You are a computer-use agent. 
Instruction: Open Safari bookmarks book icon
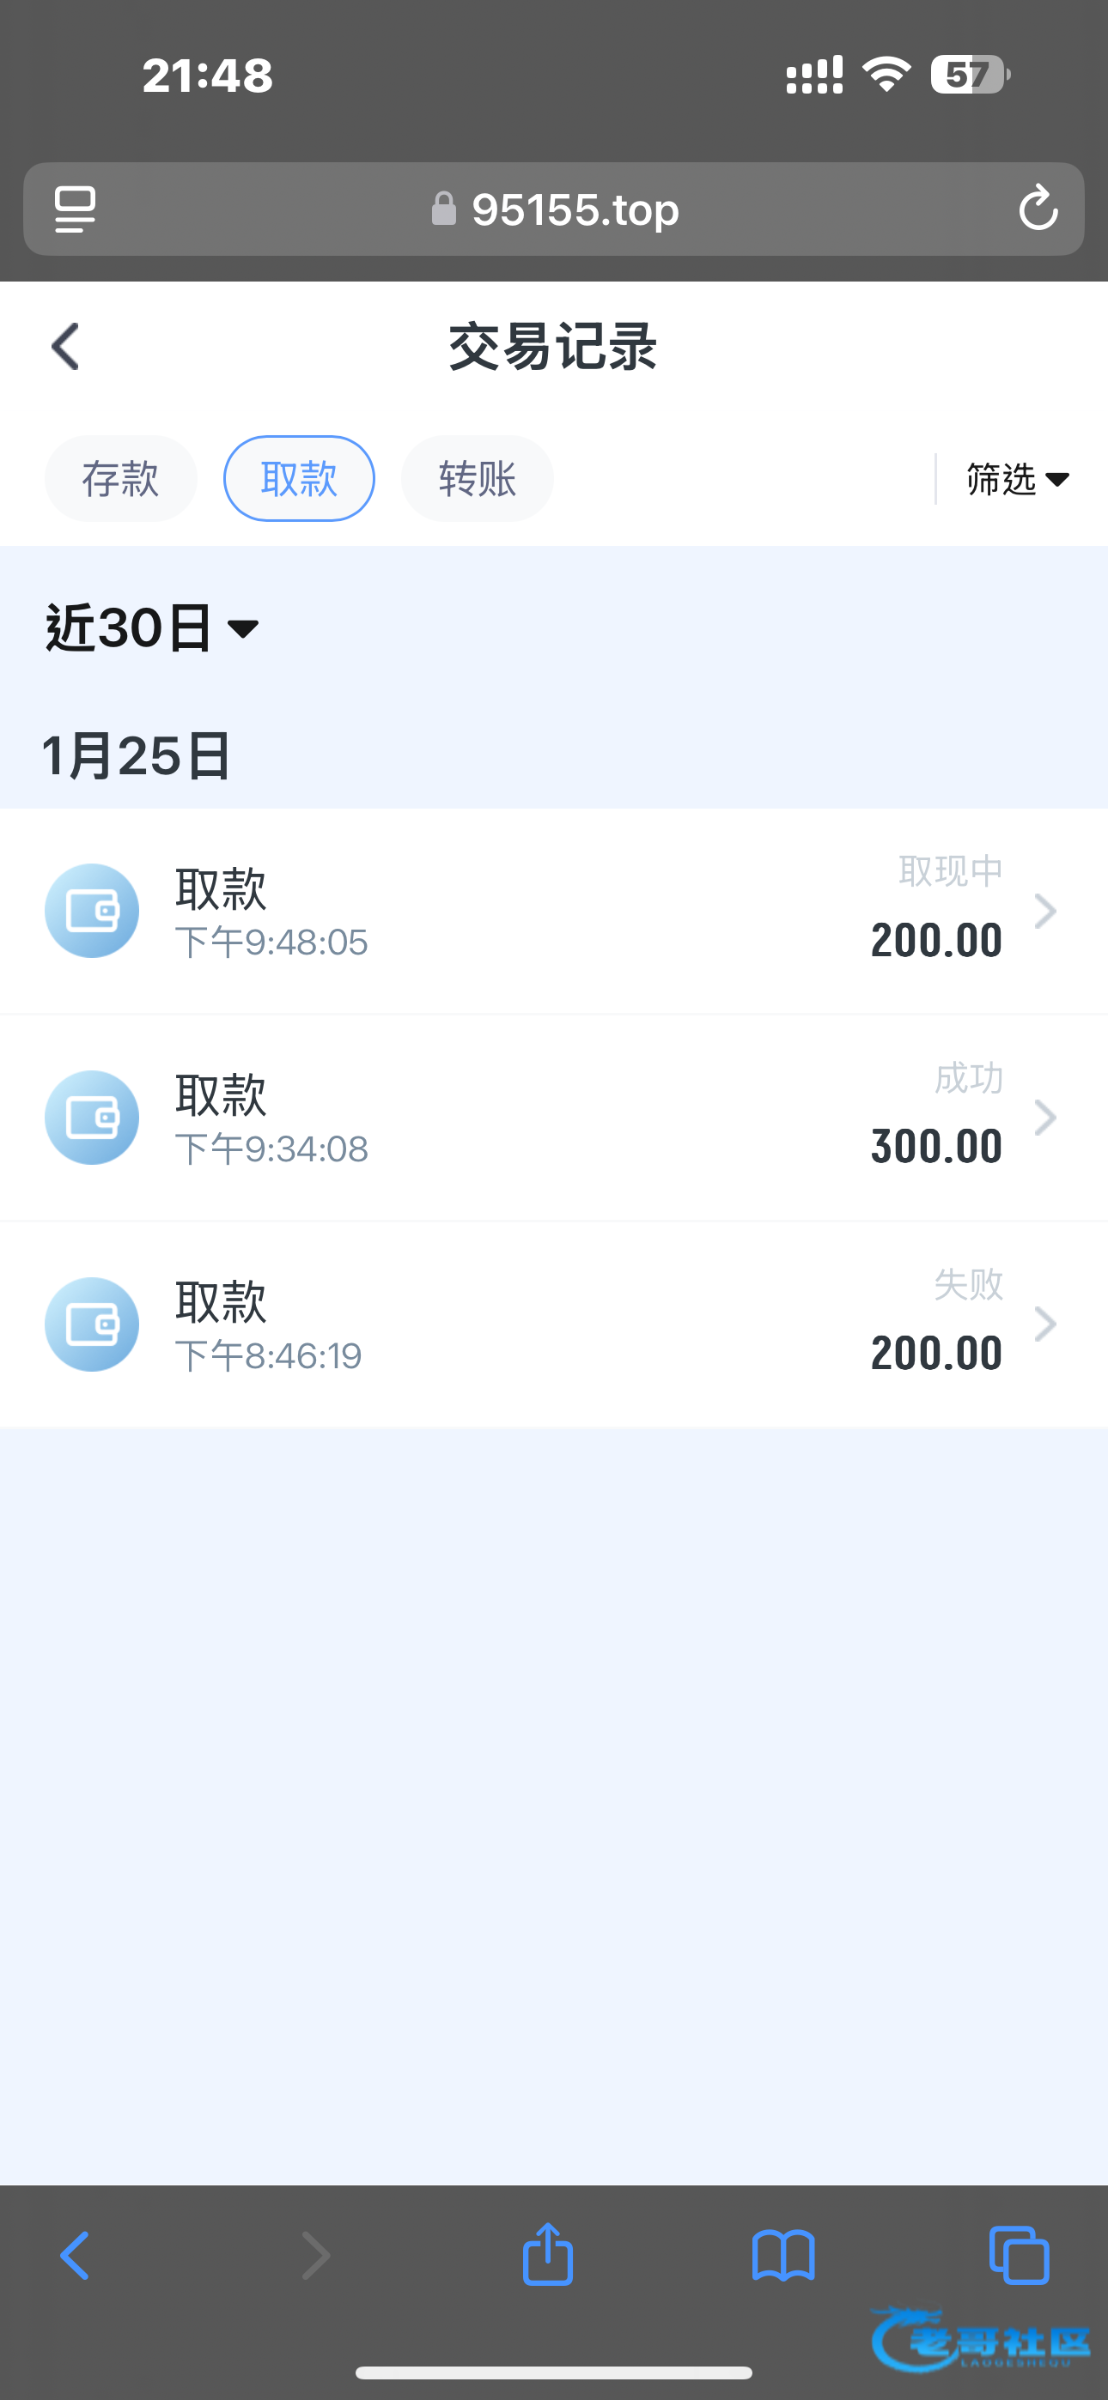pos(783,2255)
